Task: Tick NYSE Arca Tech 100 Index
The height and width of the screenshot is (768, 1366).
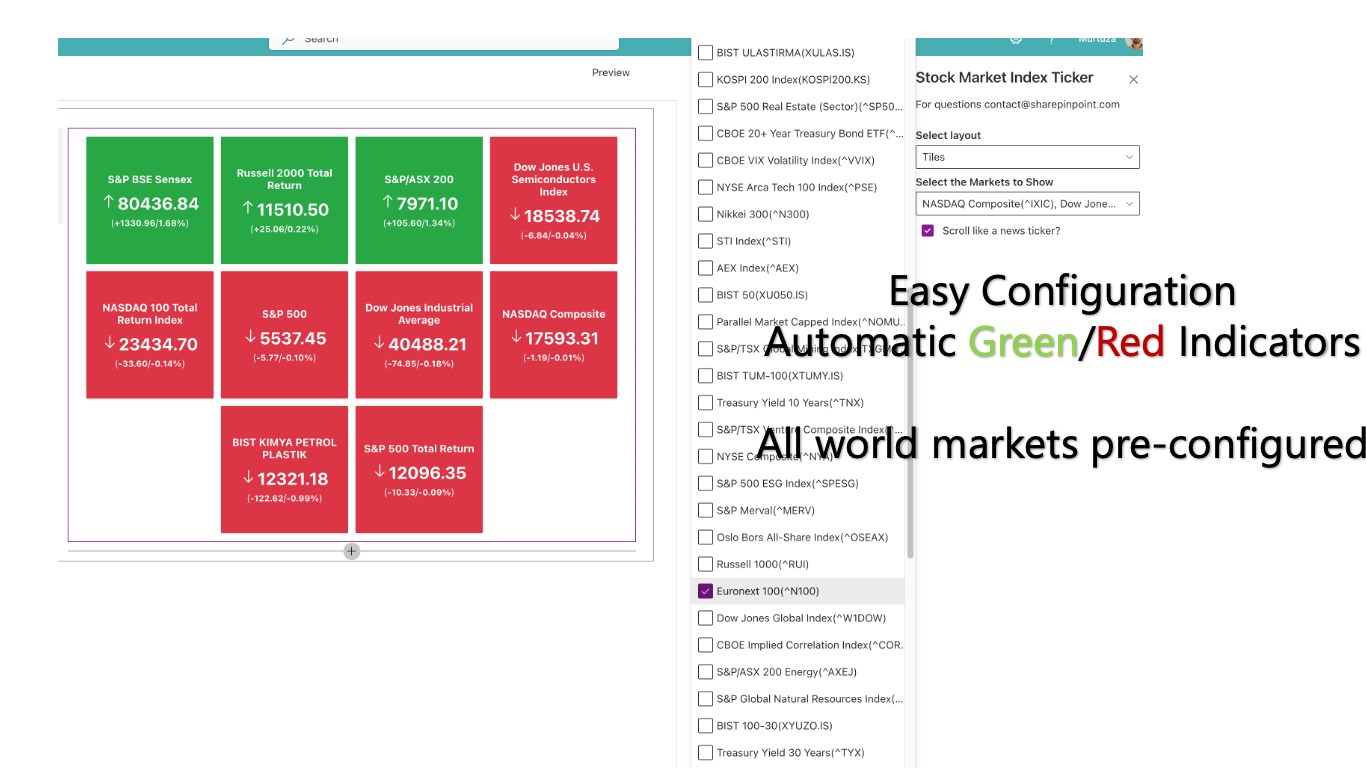Action: click(x=706, y=187)
